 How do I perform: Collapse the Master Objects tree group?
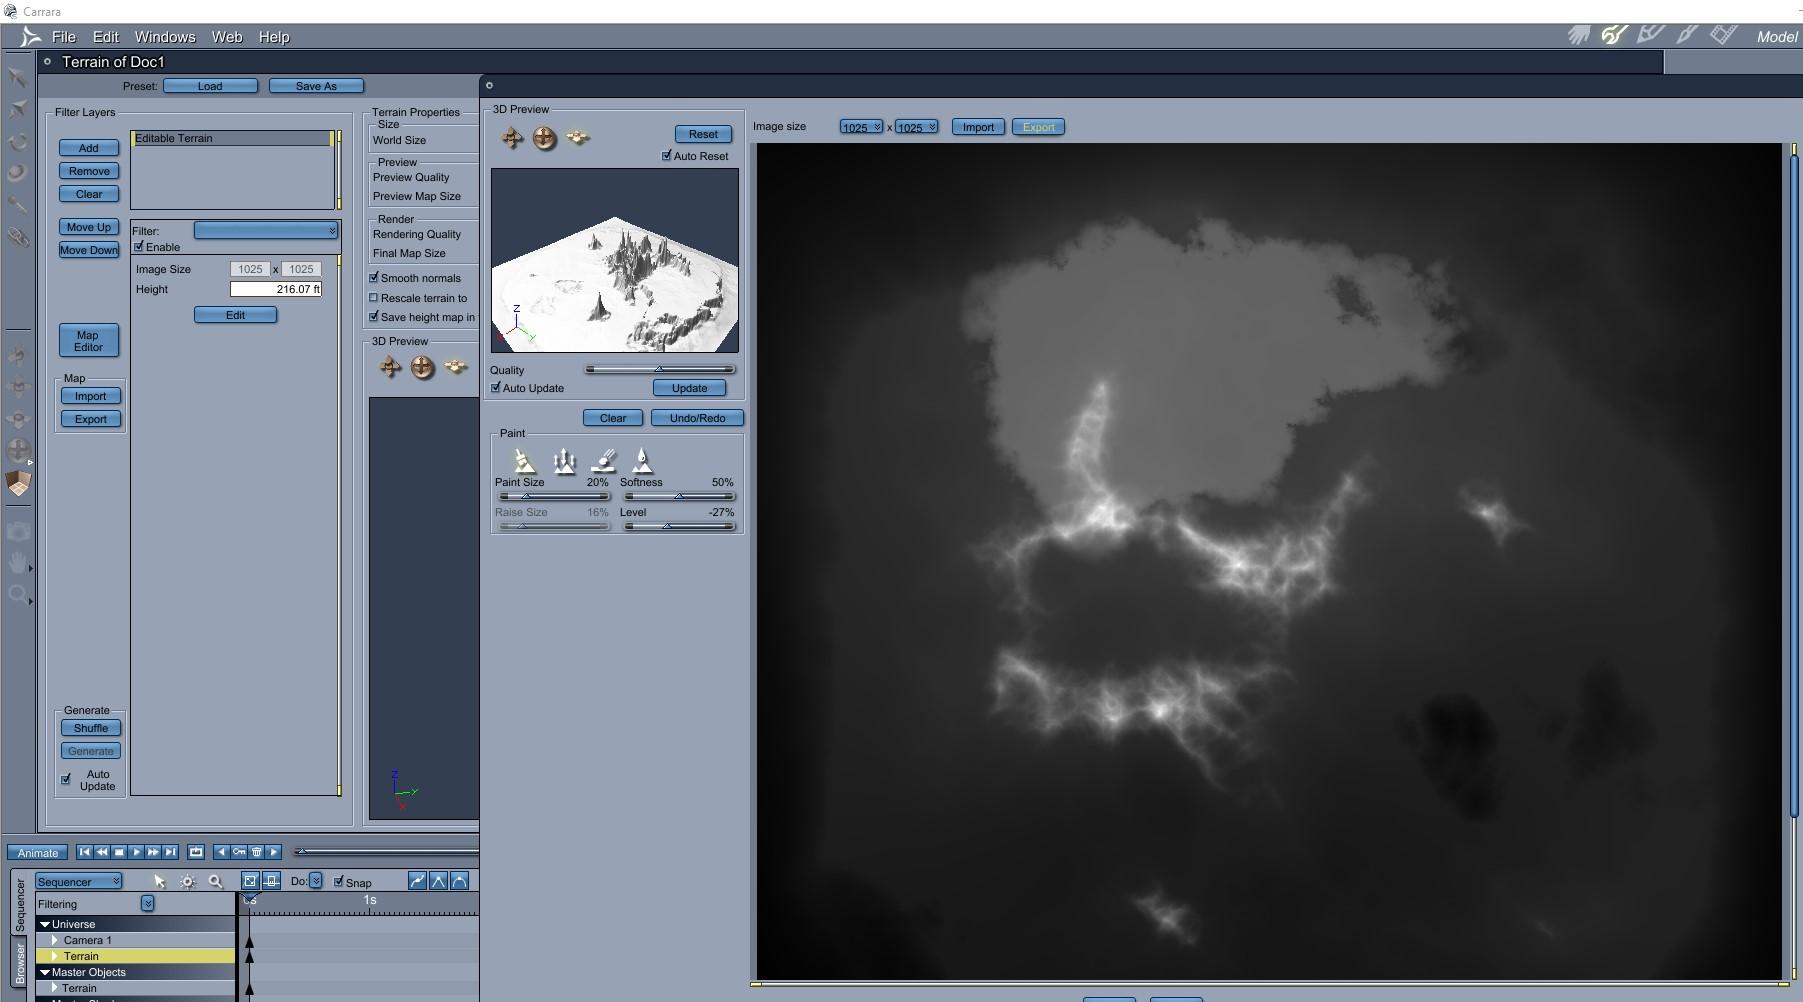pos(45,973)
